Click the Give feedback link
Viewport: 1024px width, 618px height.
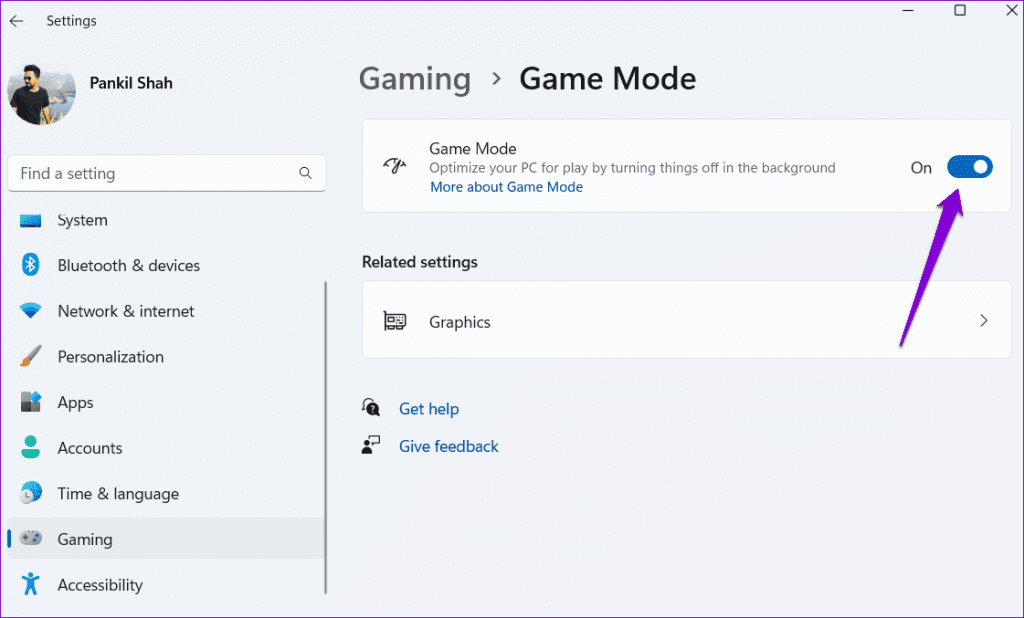[448, 446]
